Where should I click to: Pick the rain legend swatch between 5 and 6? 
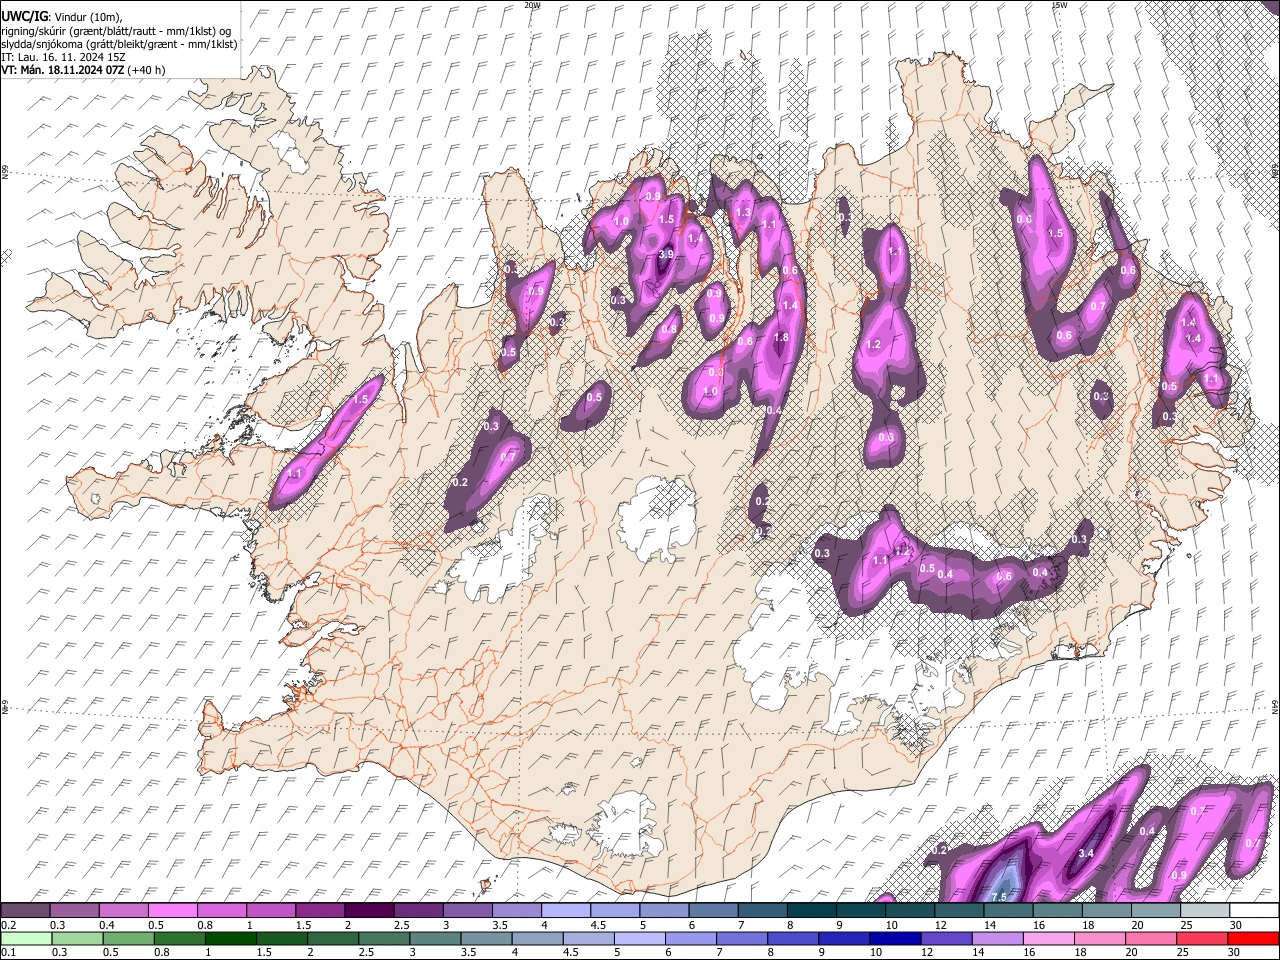(640, 938)
